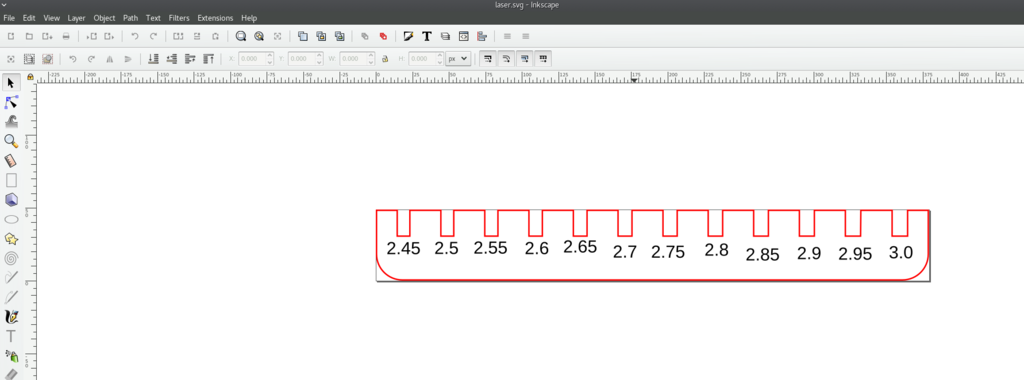The height and width of the screenshot is (380, 1024).
Task: Open the Filters menu
Action: (179, 18)
